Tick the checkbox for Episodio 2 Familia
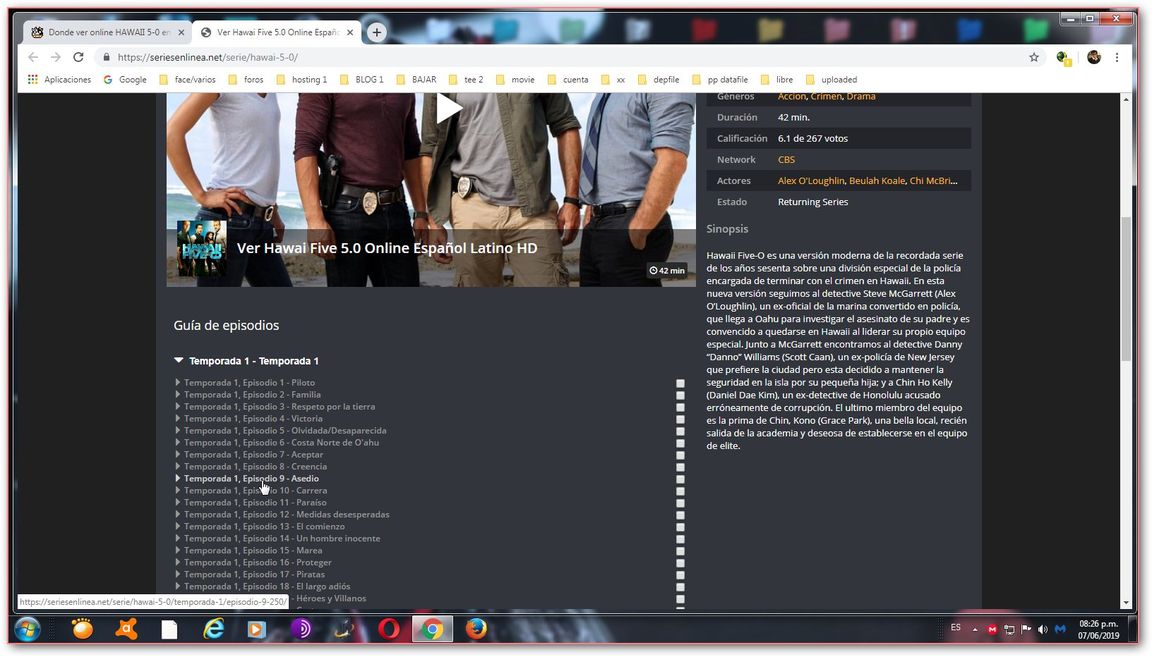 pyautogui.click(x=680, y=395)
